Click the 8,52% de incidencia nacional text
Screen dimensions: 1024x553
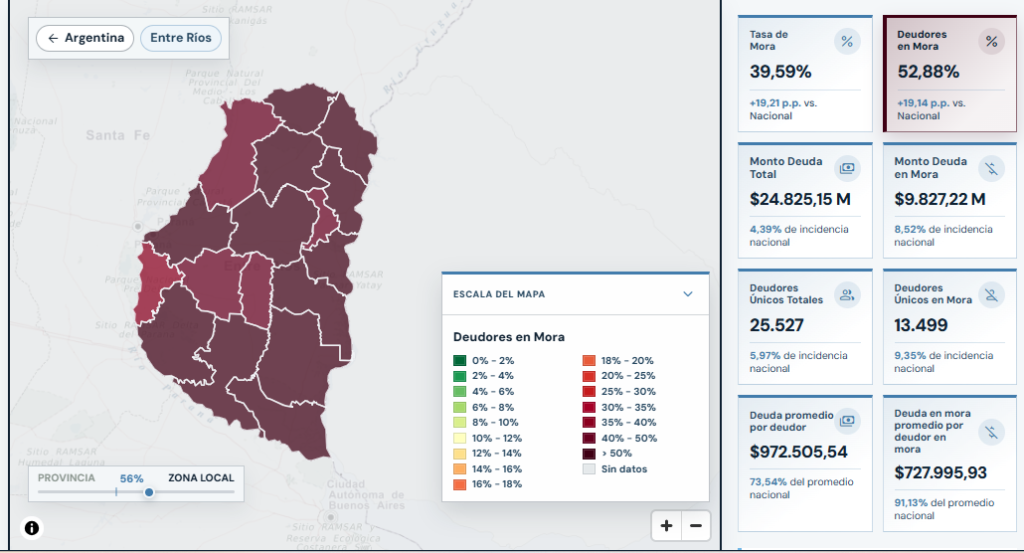point(943,236)
